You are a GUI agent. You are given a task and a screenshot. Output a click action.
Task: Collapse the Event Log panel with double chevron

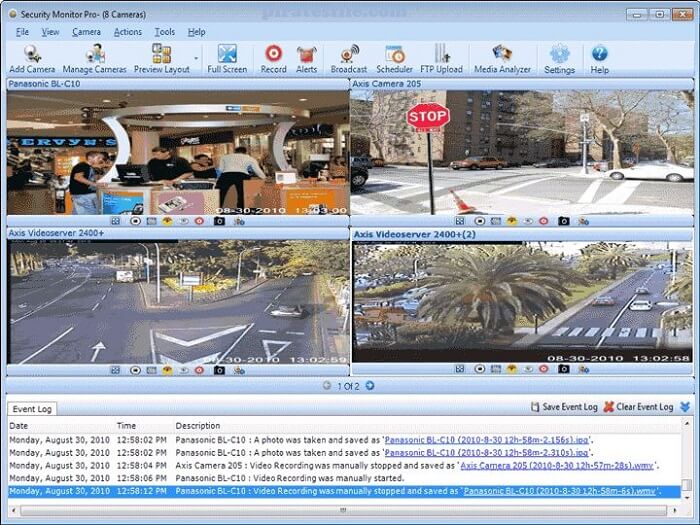coord(685,407)
